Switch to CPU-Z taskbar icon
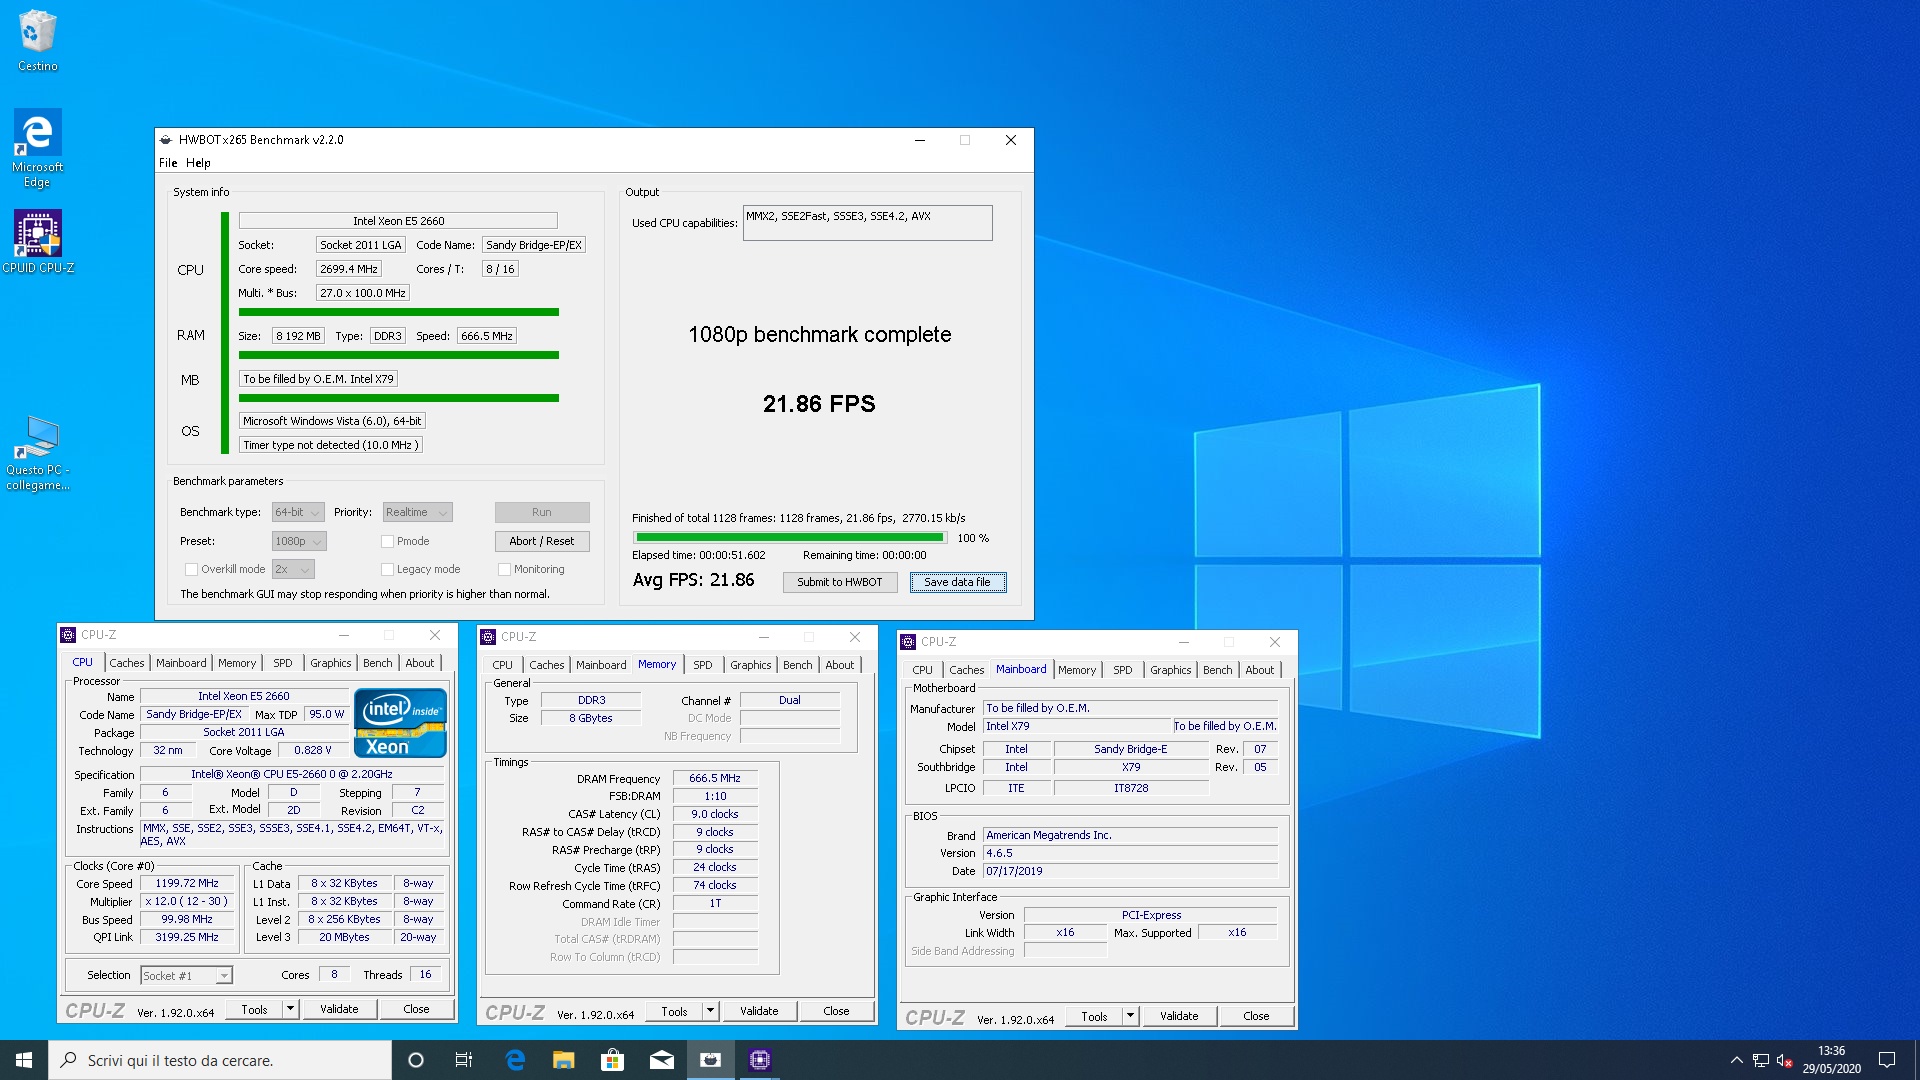Image resolution: width=1920 pixels, height=1080 pixels. (x=759, y=1060)
